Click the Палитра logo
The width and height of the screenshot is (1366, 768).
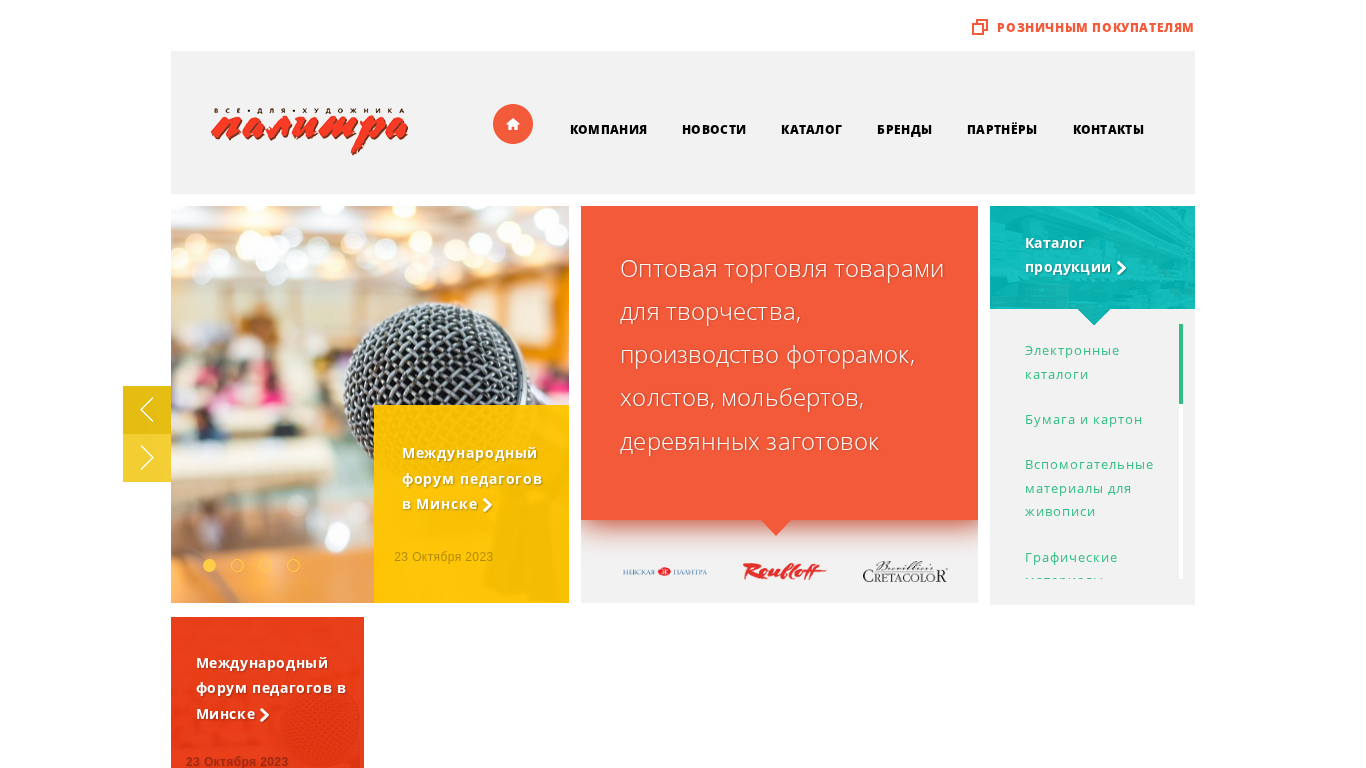click(x=309, y=130)
